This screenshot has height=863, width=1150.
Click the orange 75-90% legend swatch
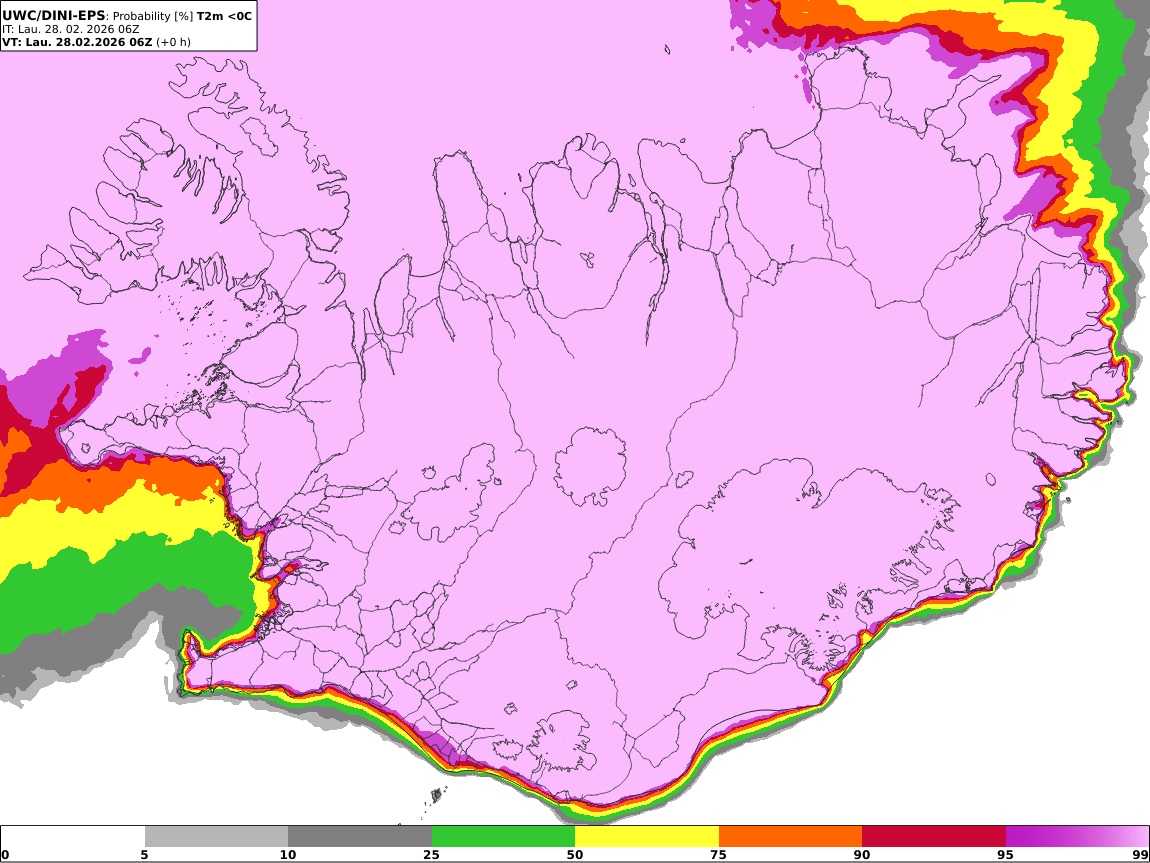pyautogui.click(x=790, y=837)
